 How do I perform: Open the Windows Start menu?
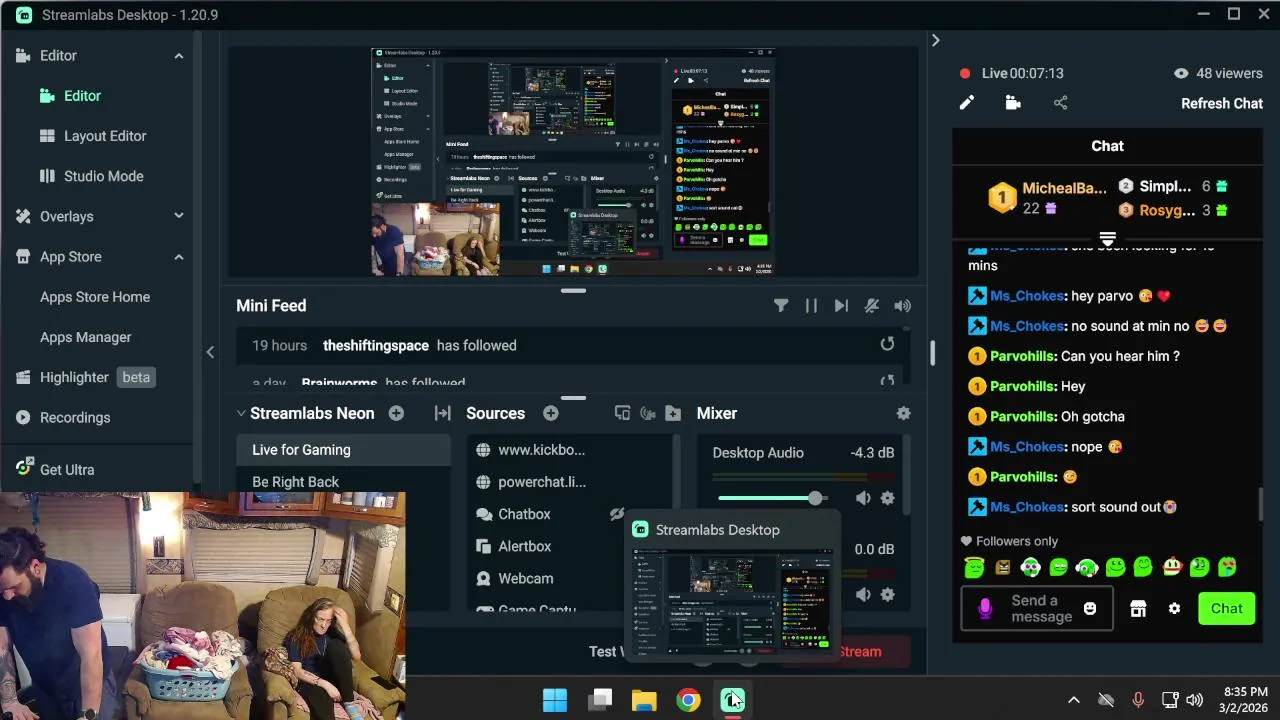[x=555, y=700]
